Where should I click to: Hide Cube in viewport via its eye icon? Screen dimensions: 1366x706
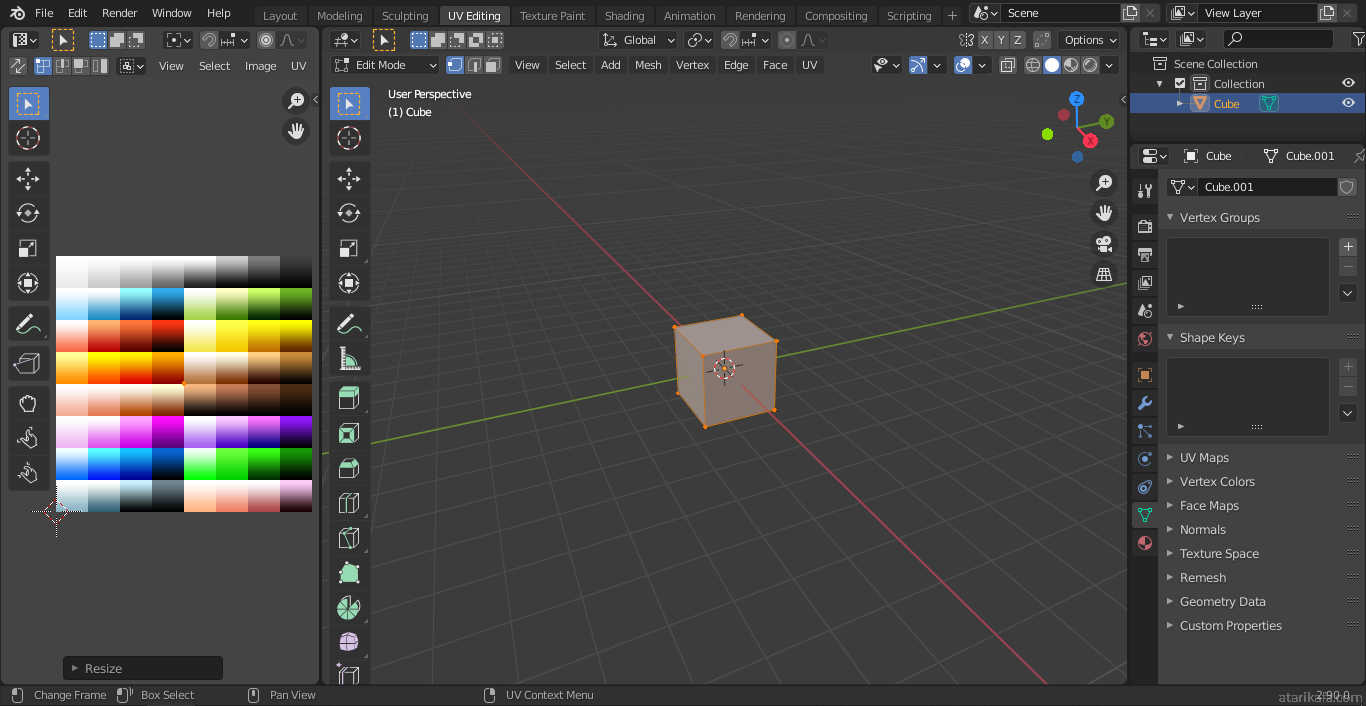coord(1348,104)
